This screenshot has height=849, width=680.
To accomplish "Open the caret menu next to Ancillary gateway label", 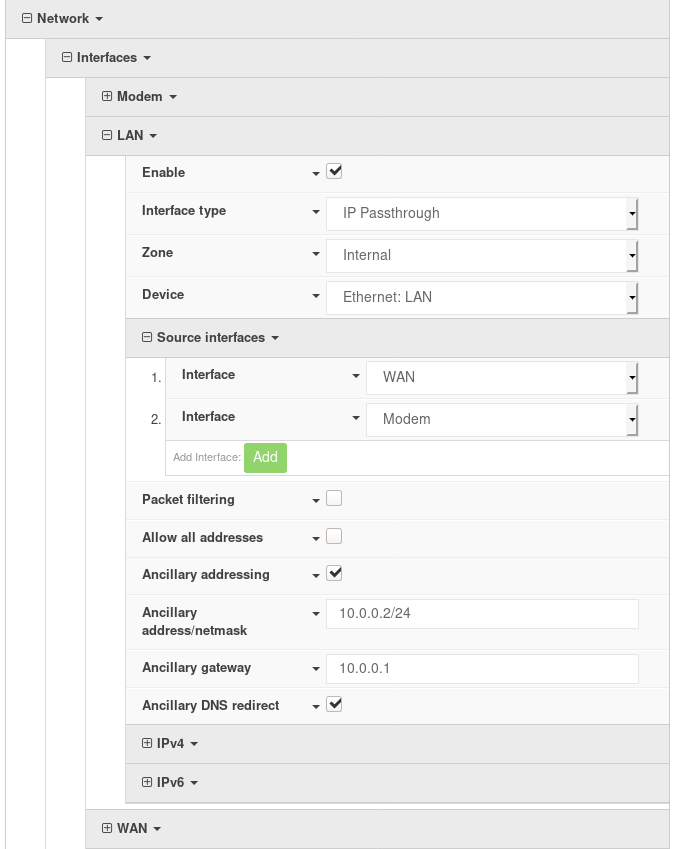I will point(316,669).
